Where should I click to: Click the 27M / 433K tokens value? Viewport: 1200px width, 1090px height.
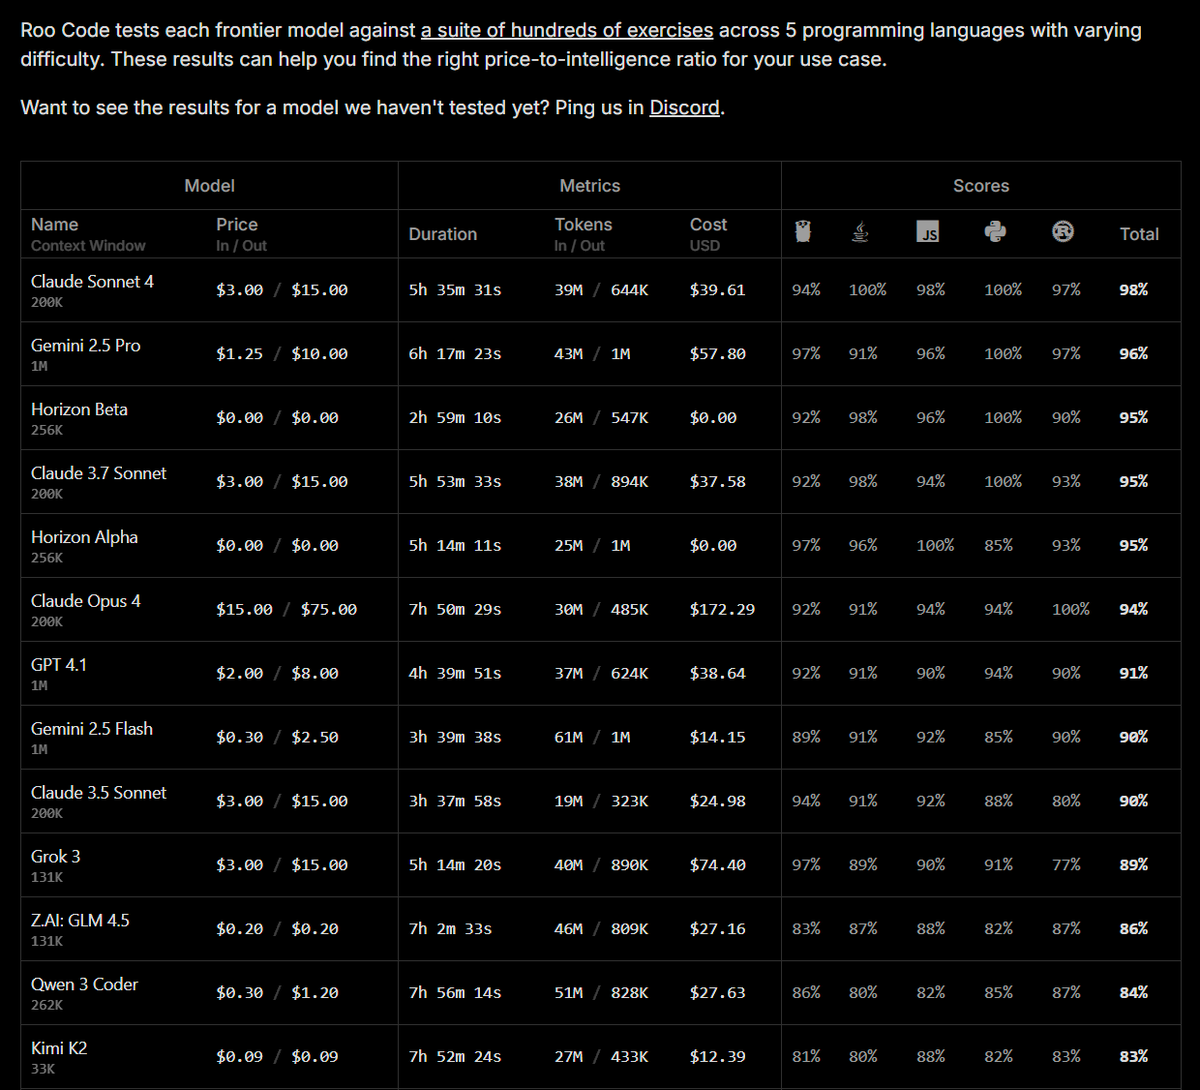pos(601,1057)
